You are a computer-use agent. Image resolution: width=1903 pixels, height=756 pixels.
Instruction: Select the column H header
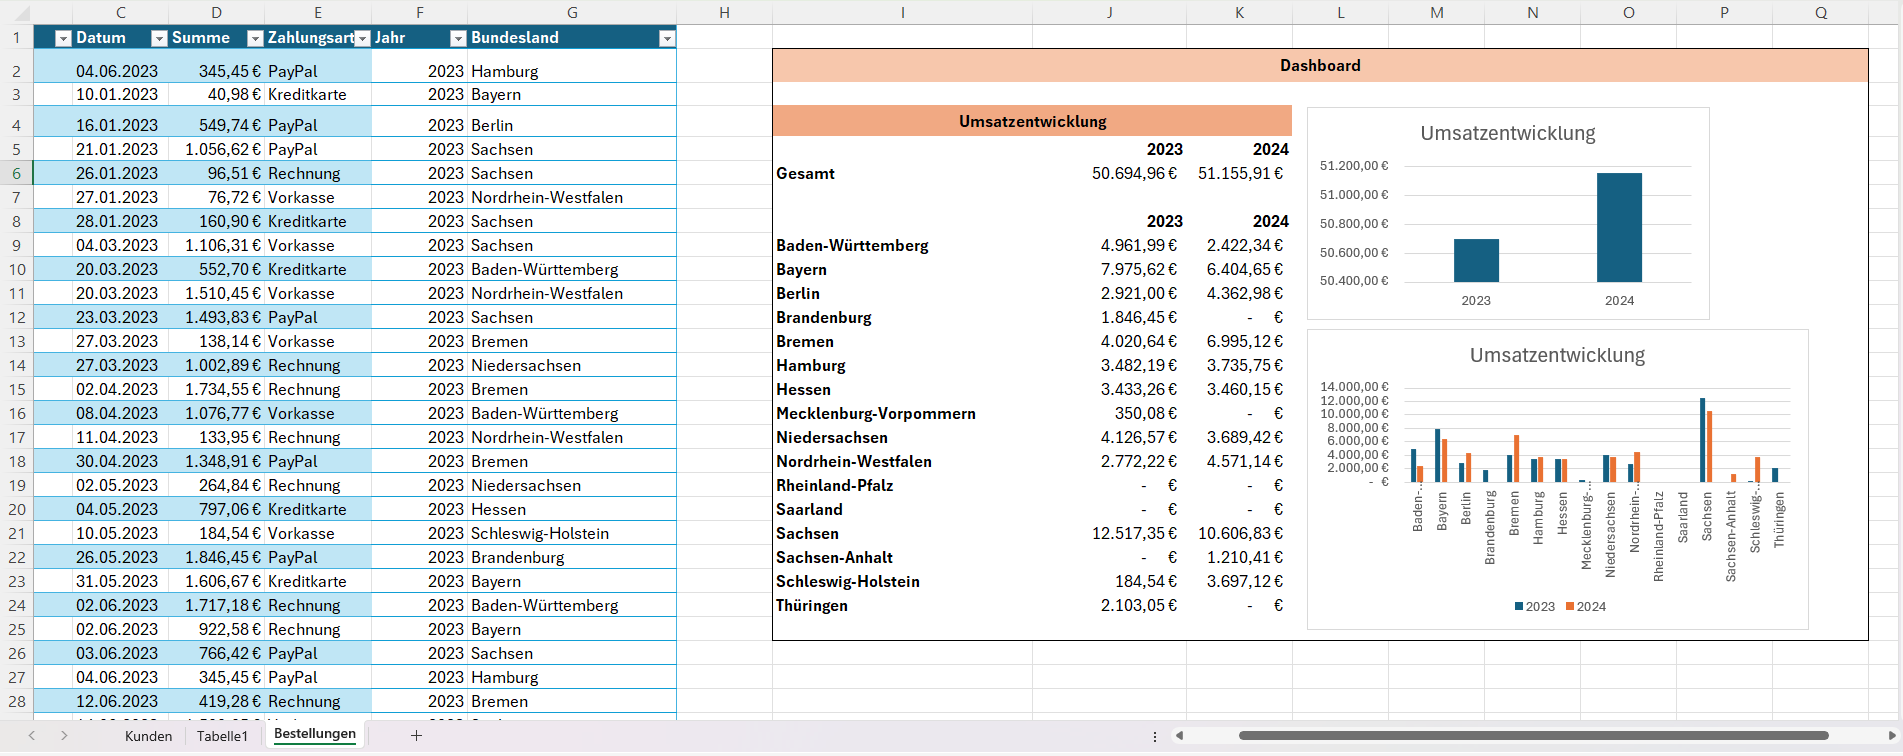click(x=724, y=13)
